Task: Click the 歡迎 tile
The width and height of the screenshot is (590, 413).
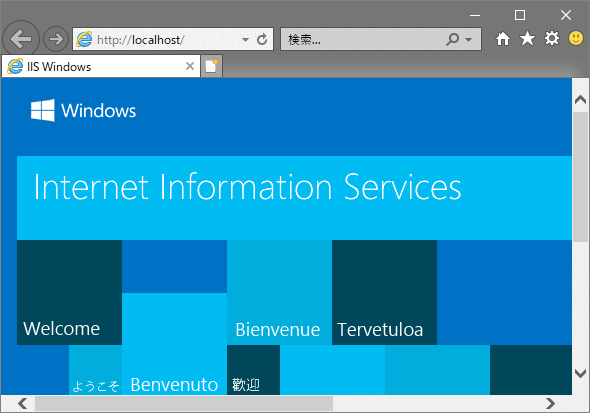Action: 253,370
